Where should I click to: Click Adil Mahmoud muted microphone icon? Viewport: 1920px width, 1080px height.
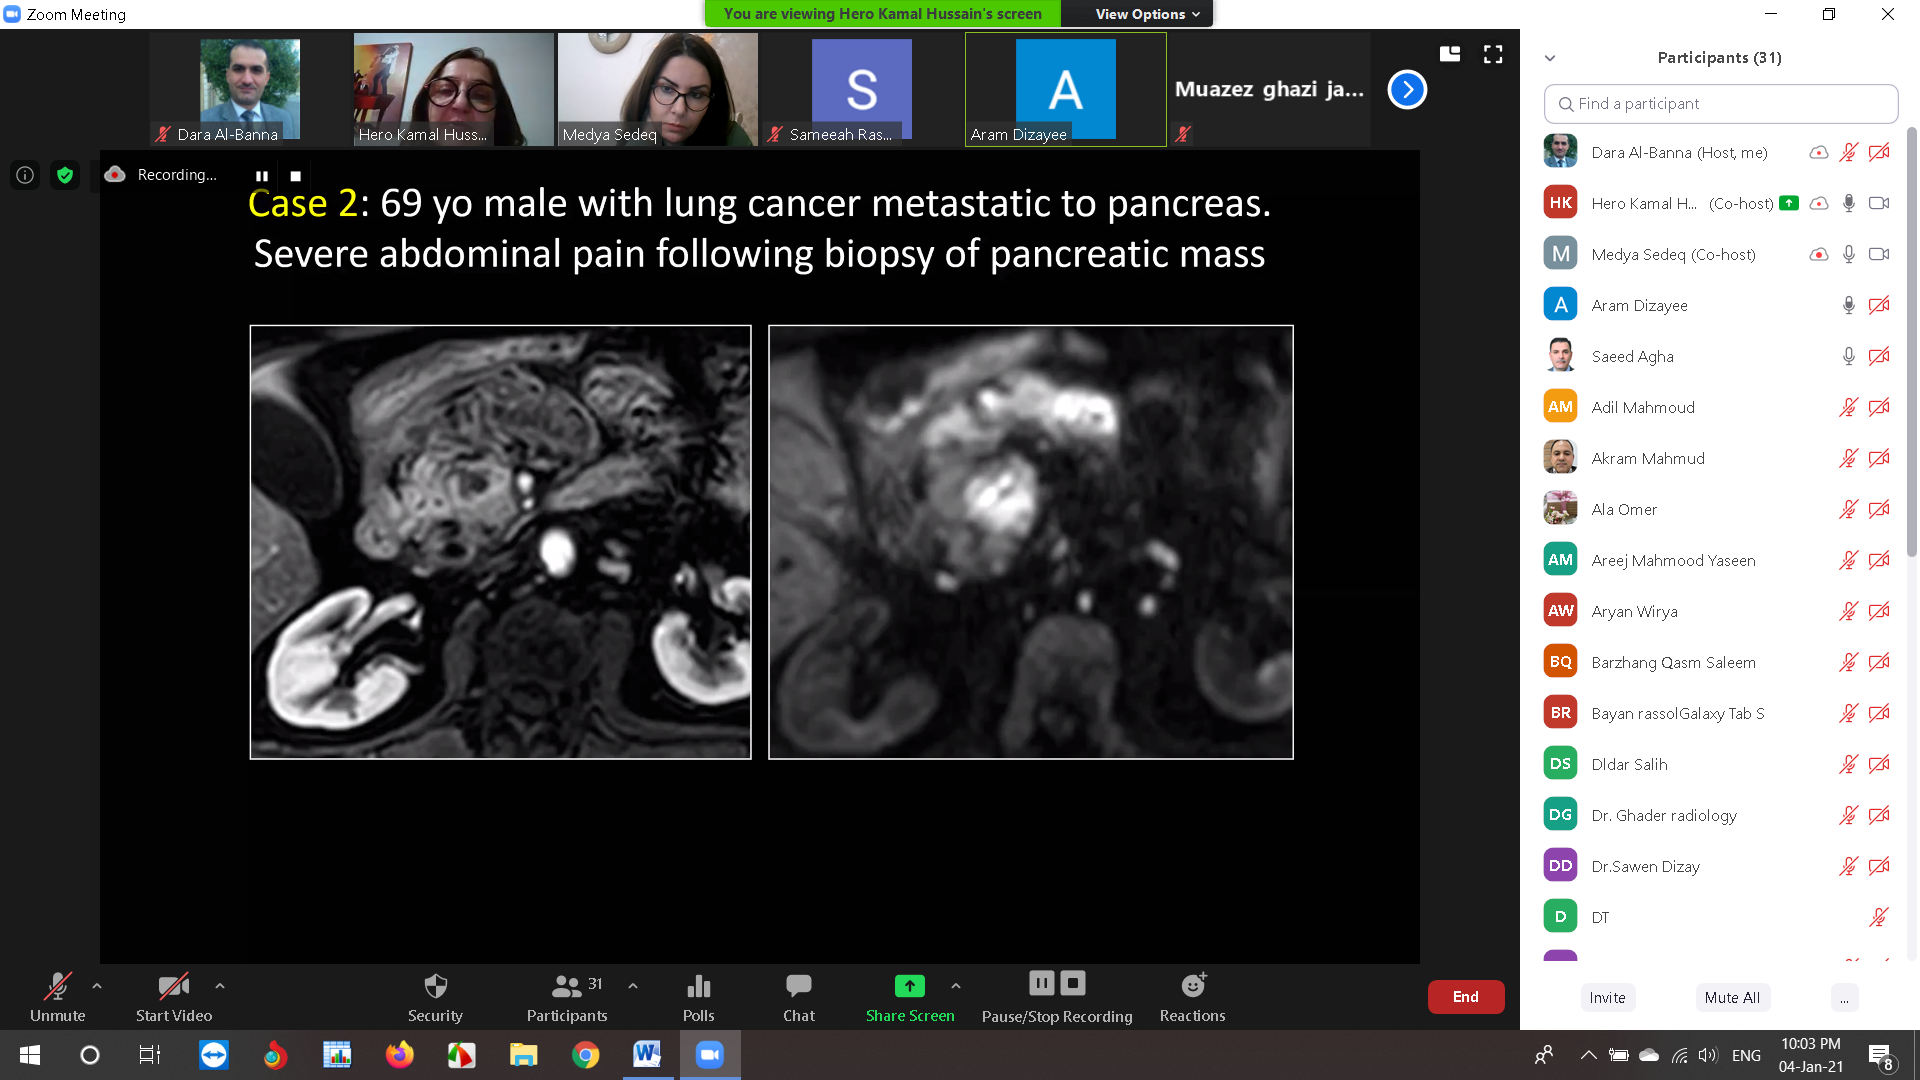tap(1849, 407)
